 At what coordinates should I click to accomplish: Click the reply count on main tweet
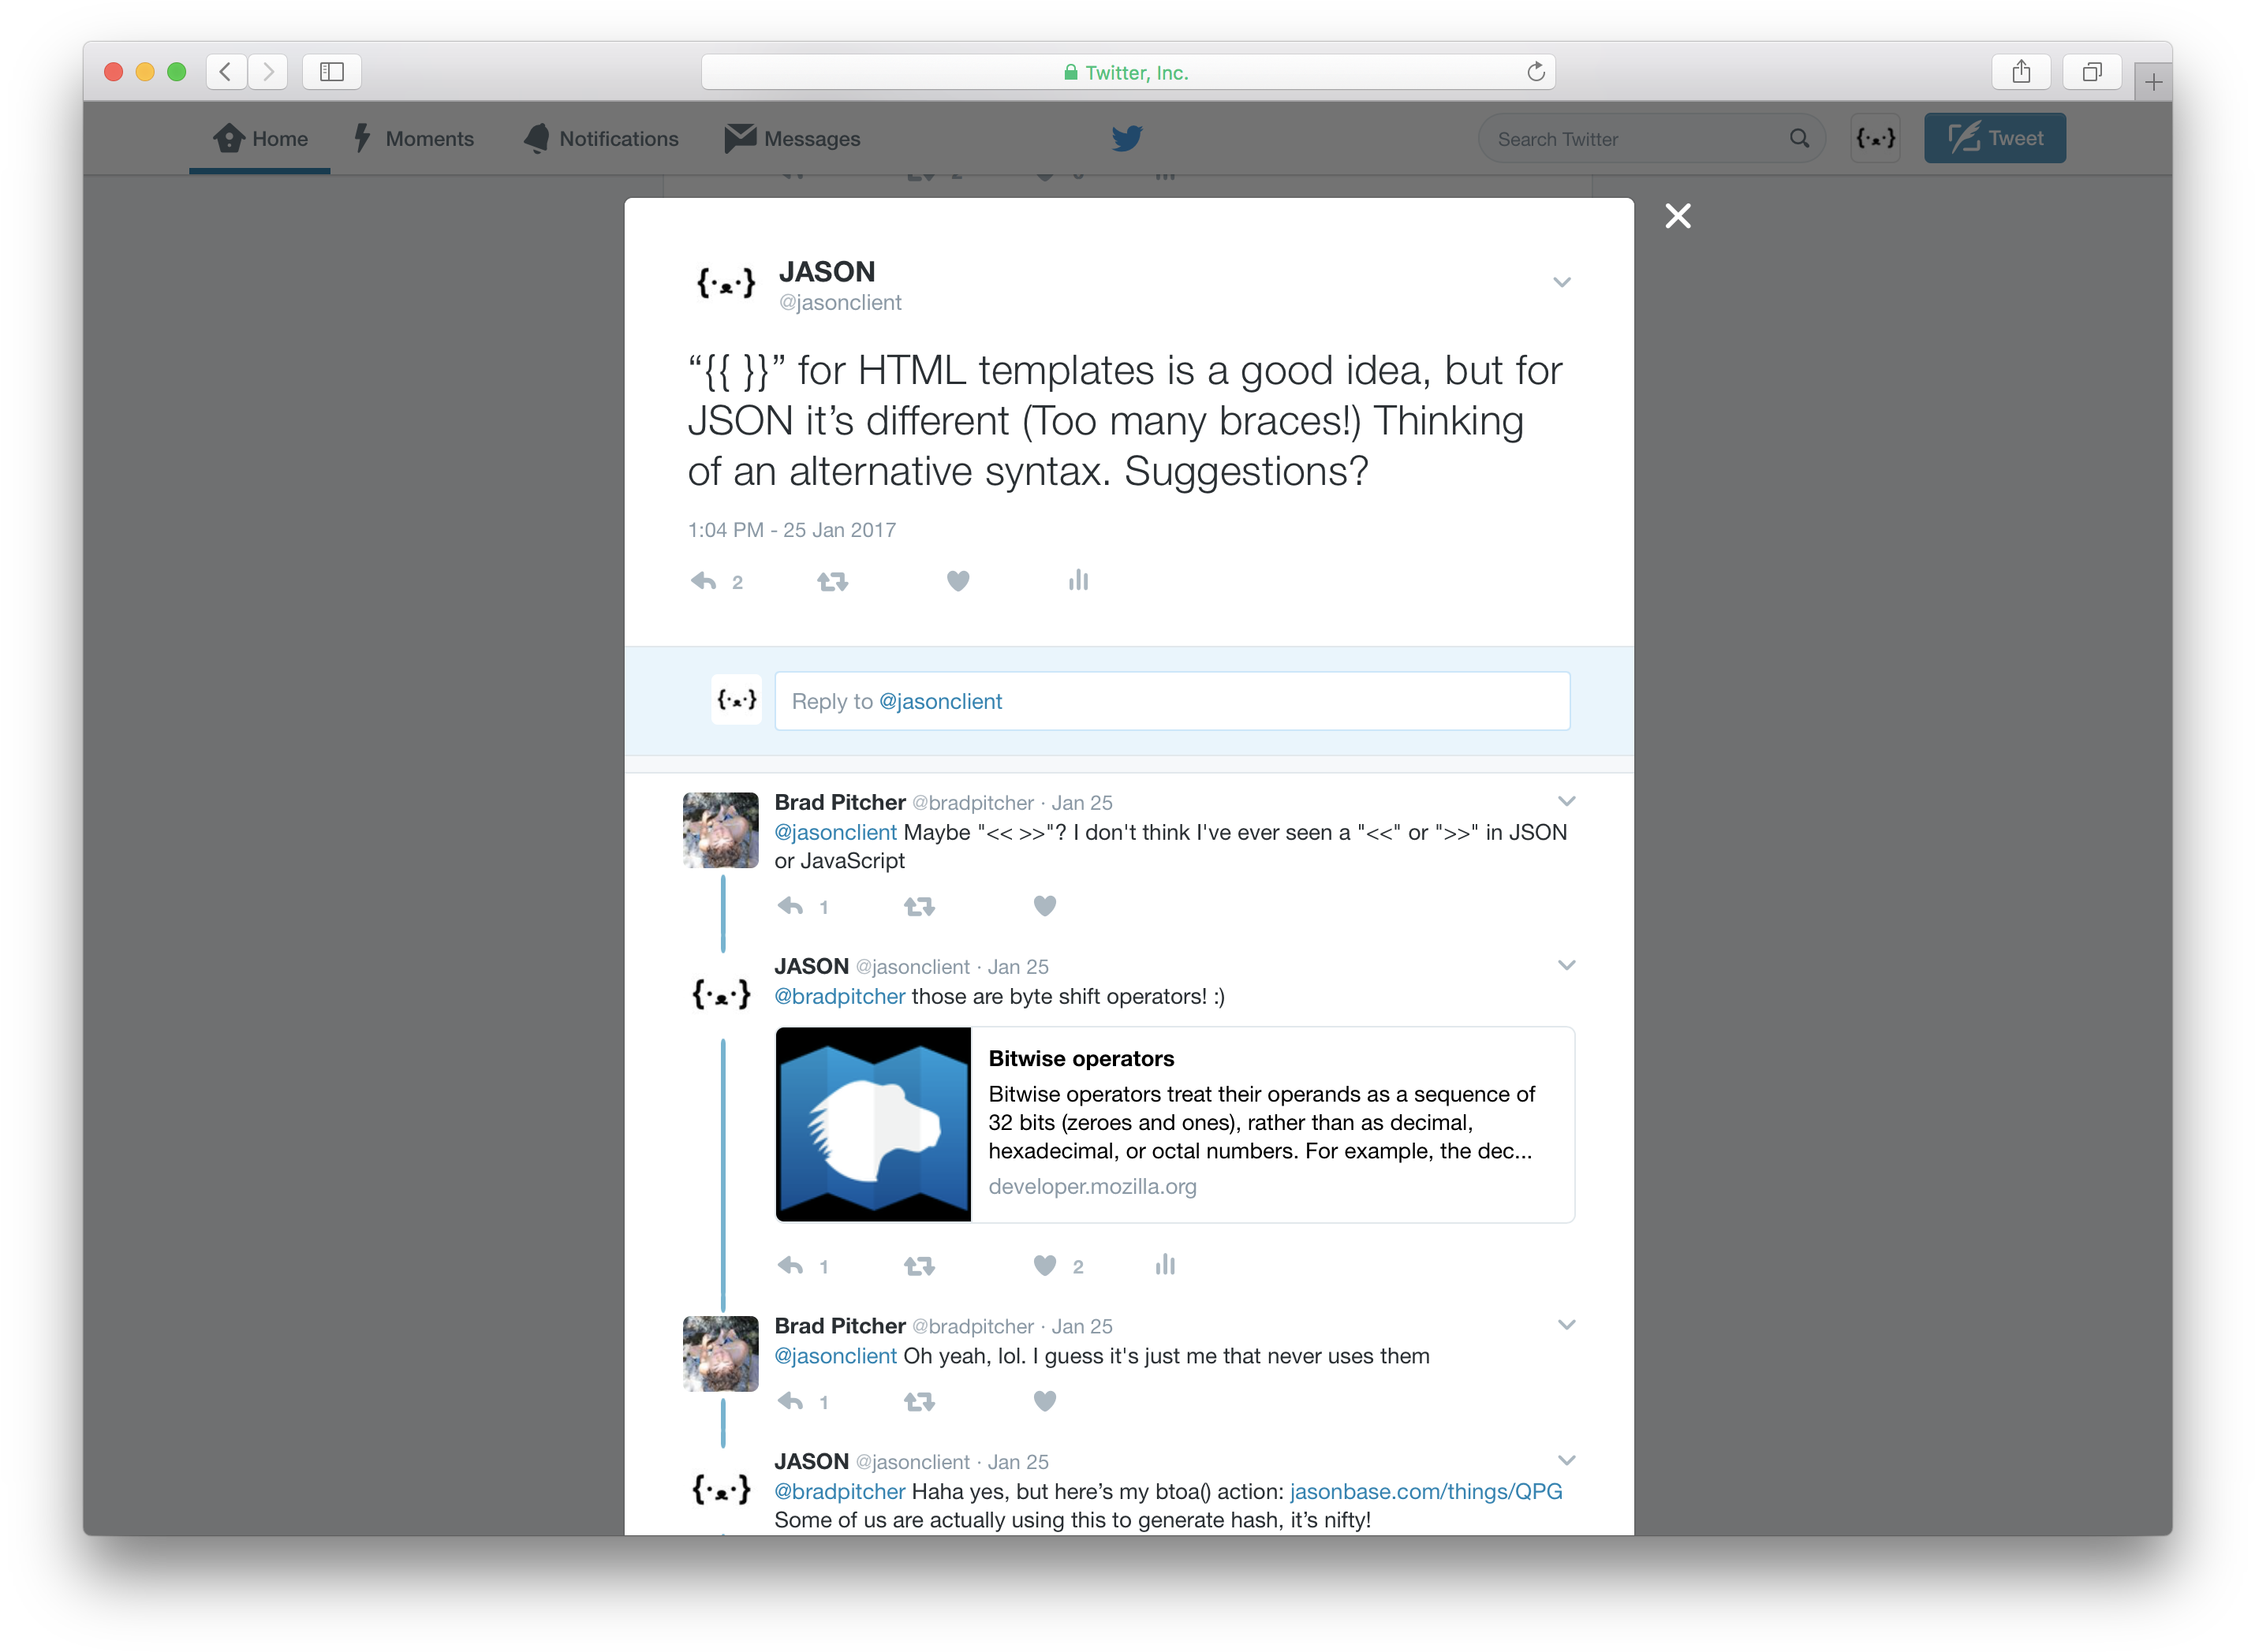click(735, 581)
